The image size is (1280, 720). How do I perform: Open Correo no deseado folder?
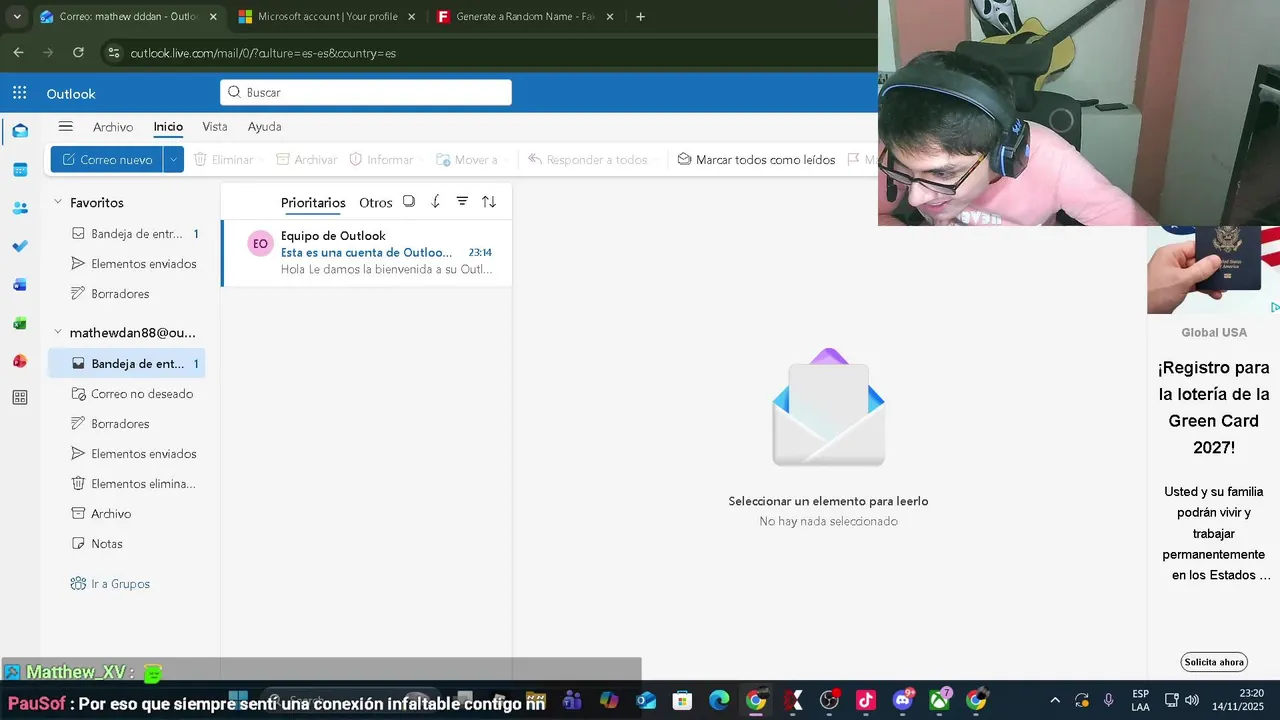127,394
